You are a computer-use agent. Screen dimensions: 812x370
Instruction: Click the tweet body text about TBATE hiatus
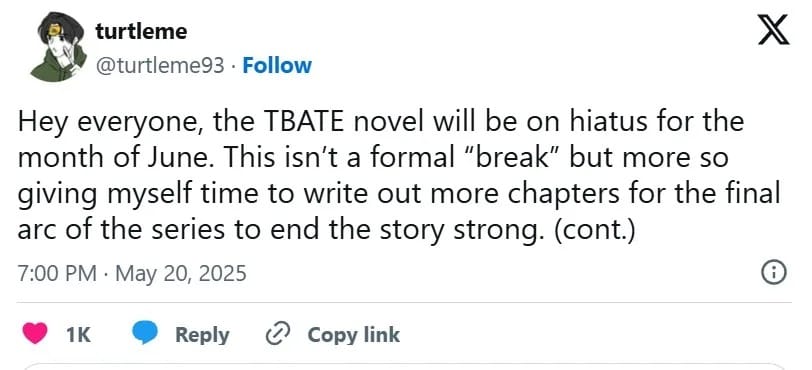click(398, 176)
